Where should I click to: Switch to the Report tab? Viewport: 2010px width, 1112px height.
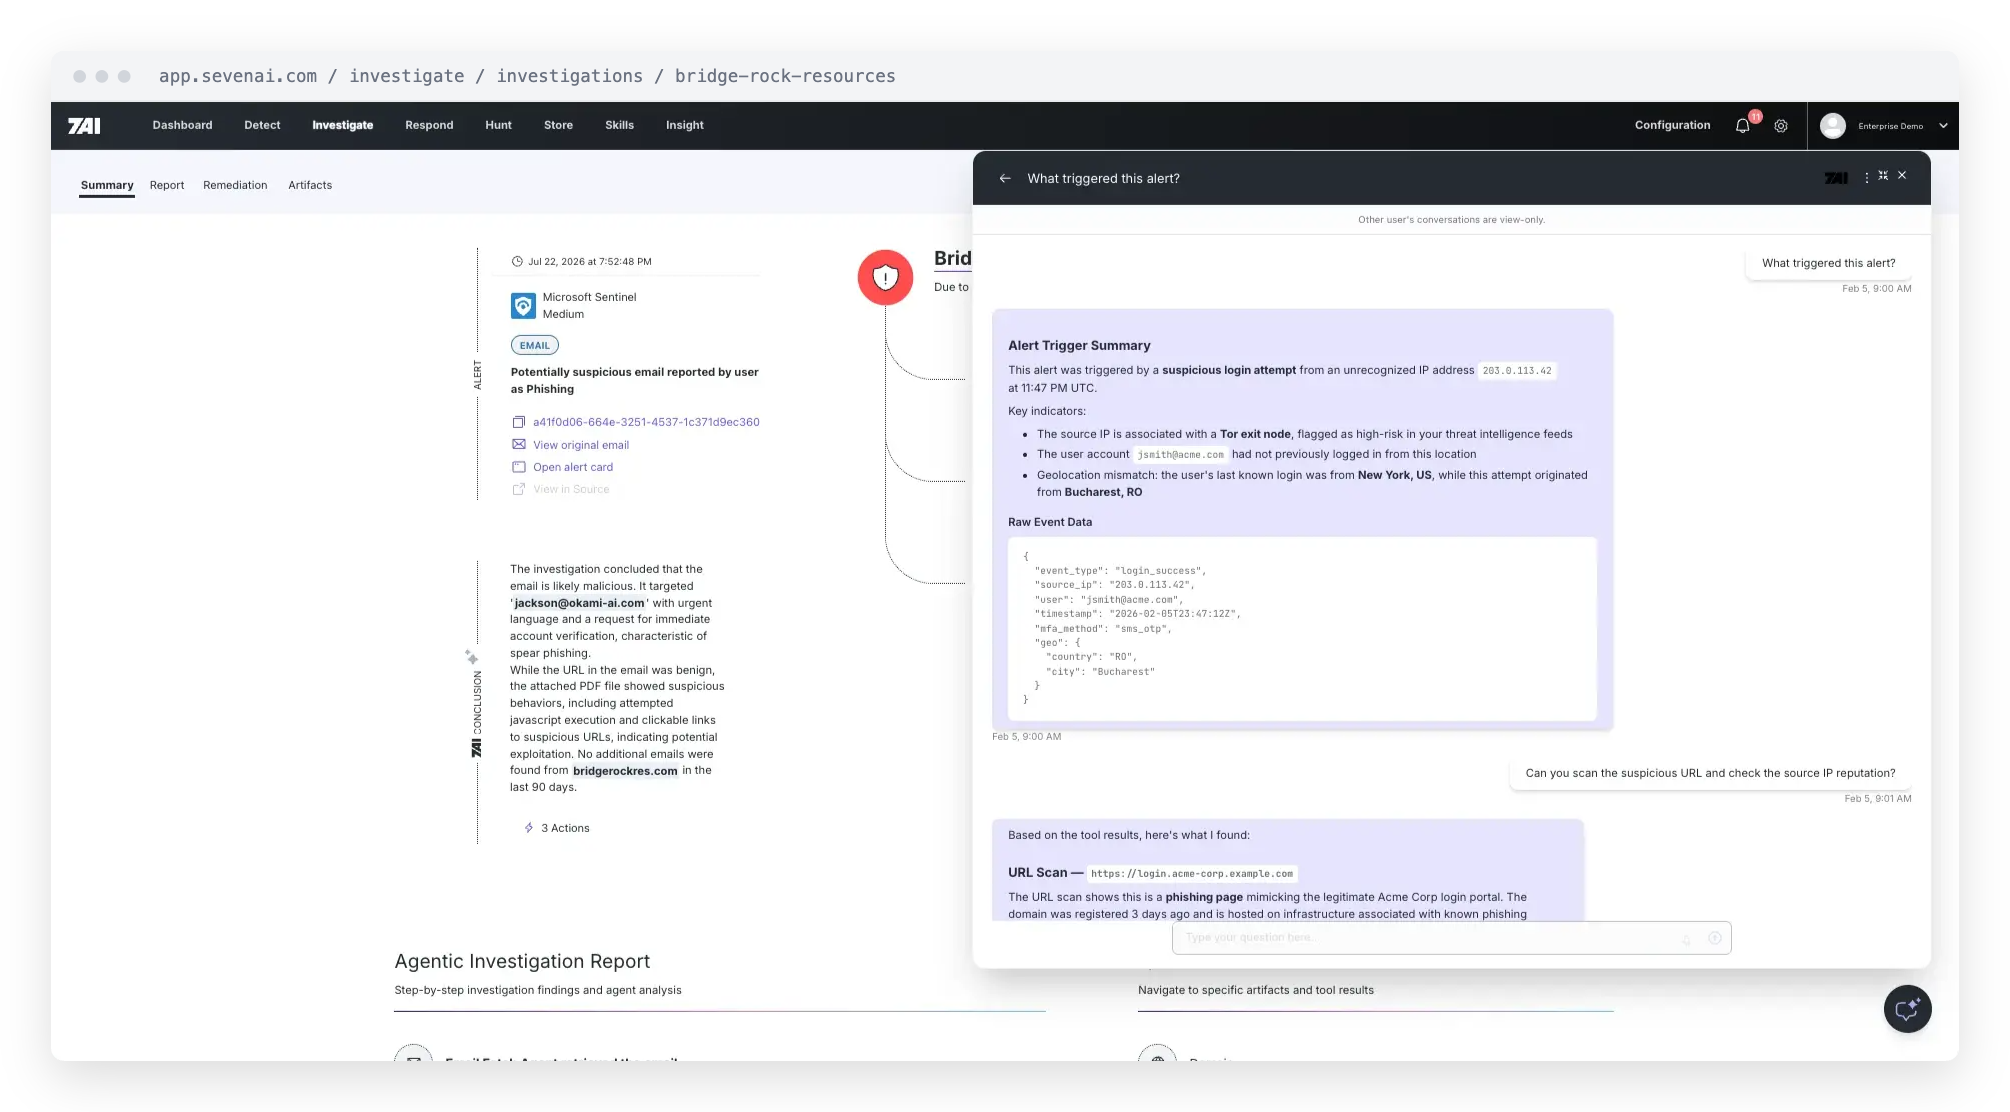click(167, 186)
